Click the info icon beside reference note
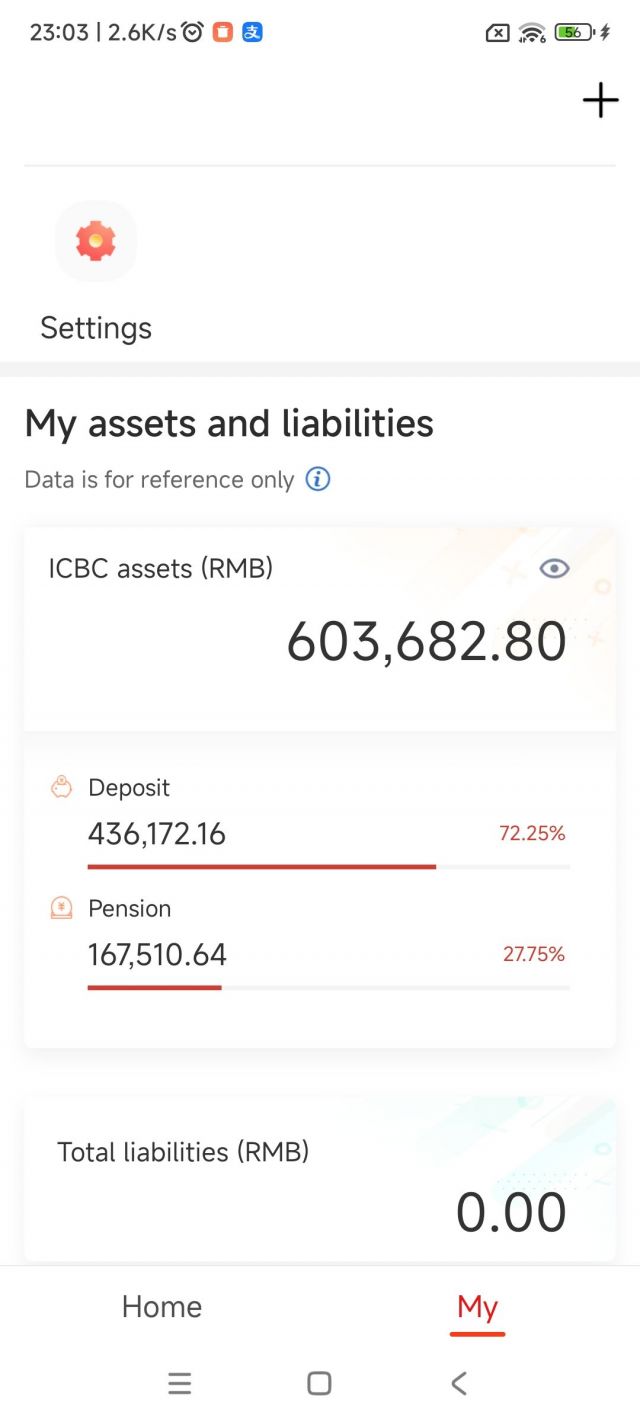This screenshot has width=640, height=1422. (x=318, y=479)
